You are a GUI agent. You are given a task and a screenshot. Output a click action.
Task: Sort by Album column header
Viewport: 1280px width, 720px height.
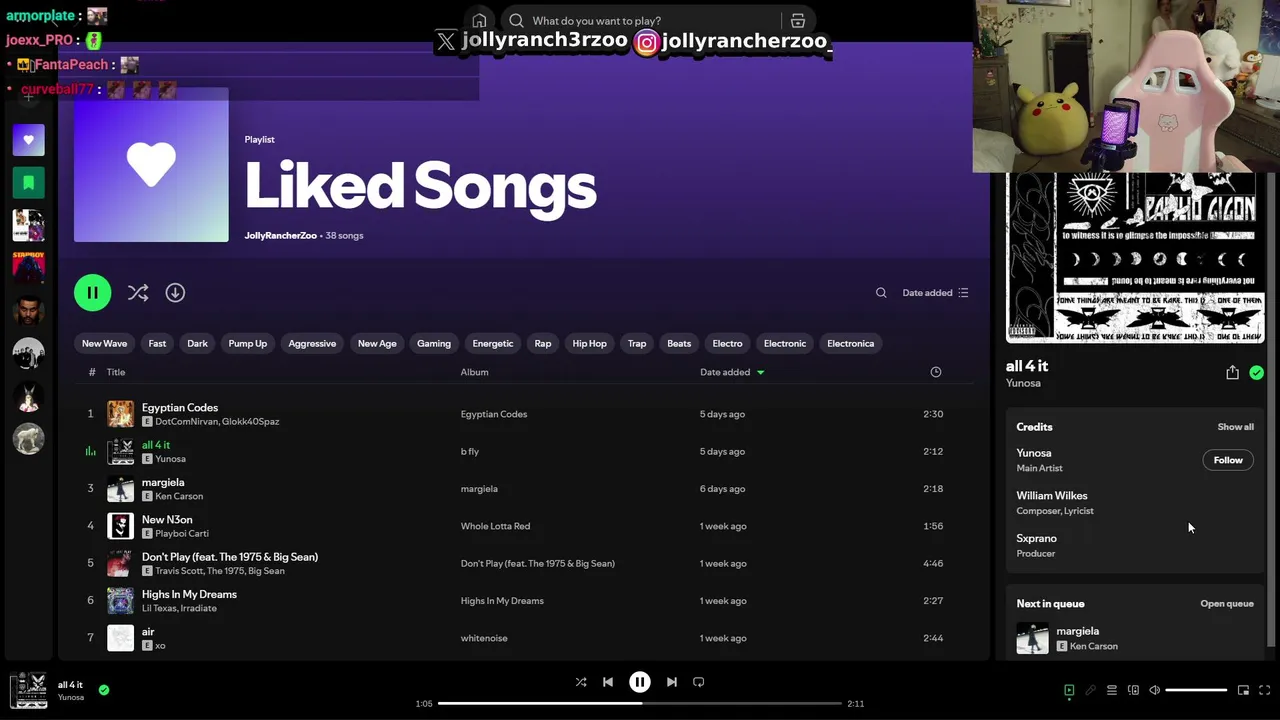474,372
